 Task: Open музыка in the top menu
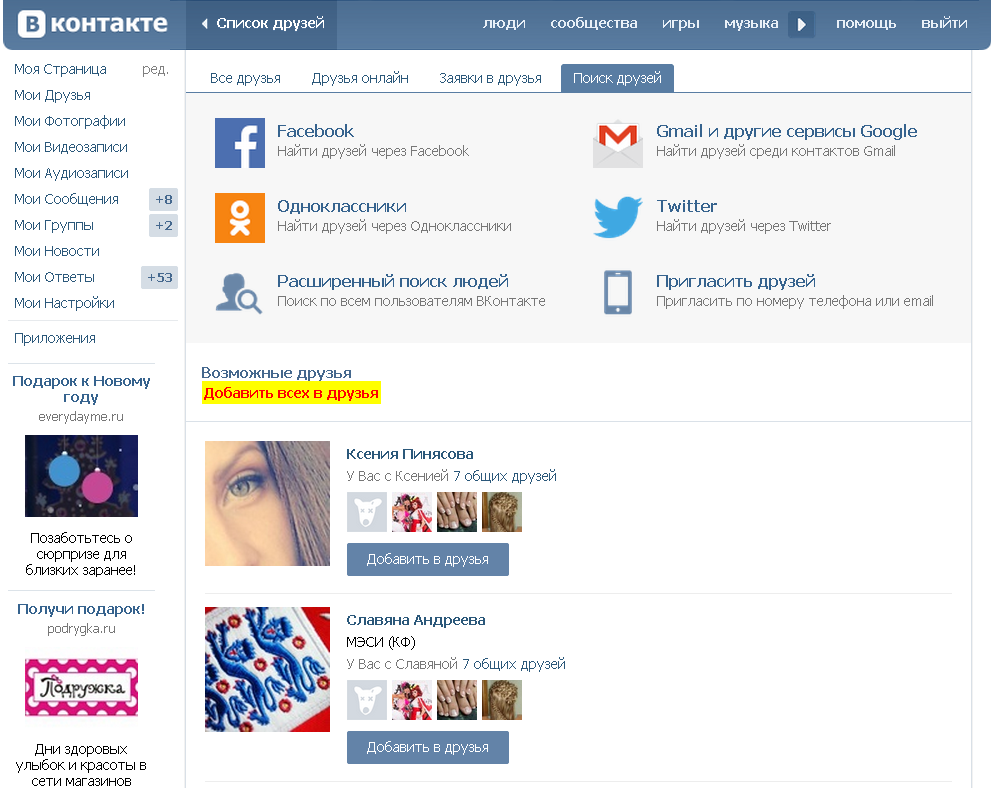[x=751, y=23]
